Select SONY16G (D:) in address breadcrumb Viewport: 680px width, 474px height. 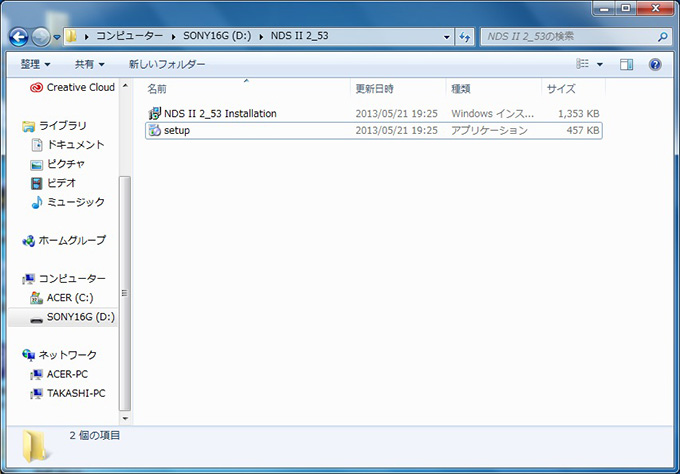[217, 36]
